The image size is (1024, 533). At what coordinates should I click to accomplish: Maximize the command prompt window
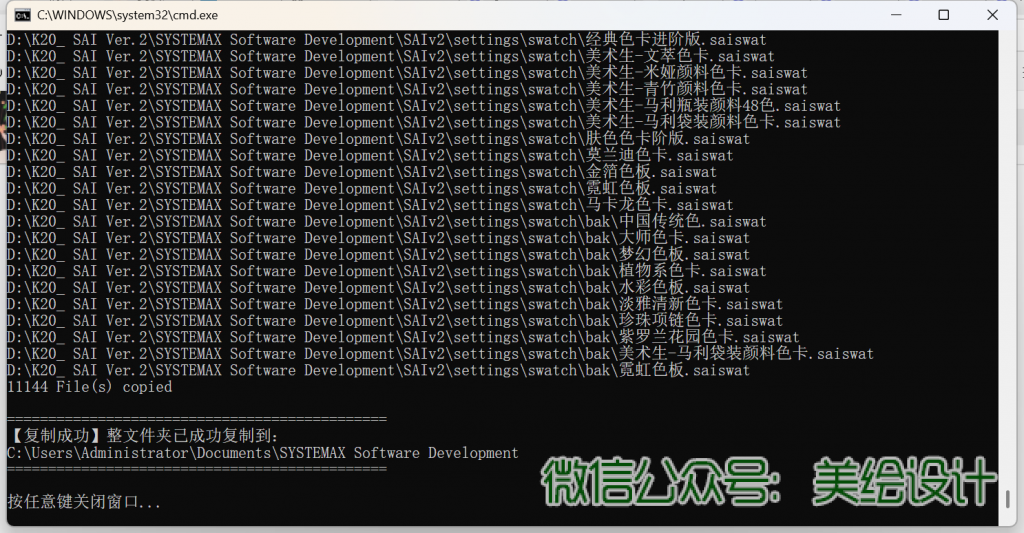pos(944,15)
